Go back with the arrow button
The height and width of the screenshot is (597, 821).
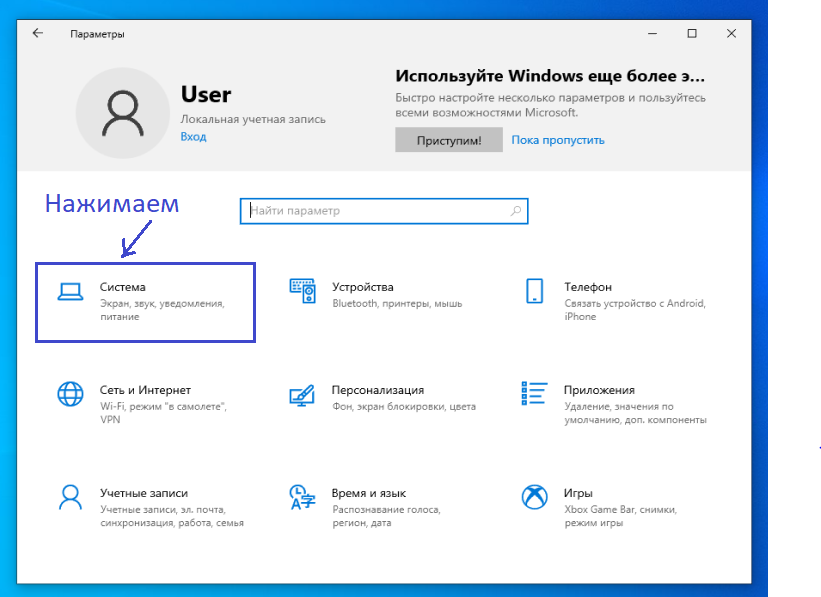click(x=38, y=34)
